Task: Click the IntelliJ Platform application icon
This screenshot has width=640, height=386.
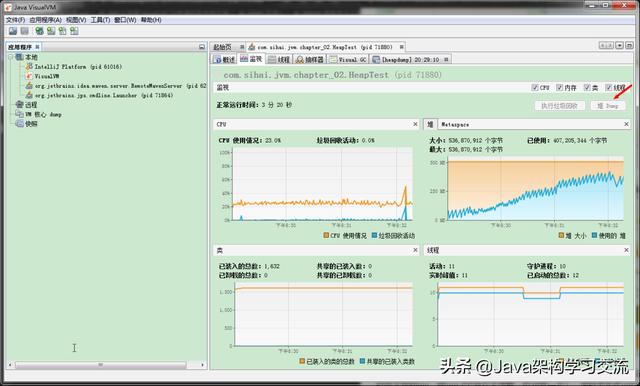Action: [x=29, y=67]
